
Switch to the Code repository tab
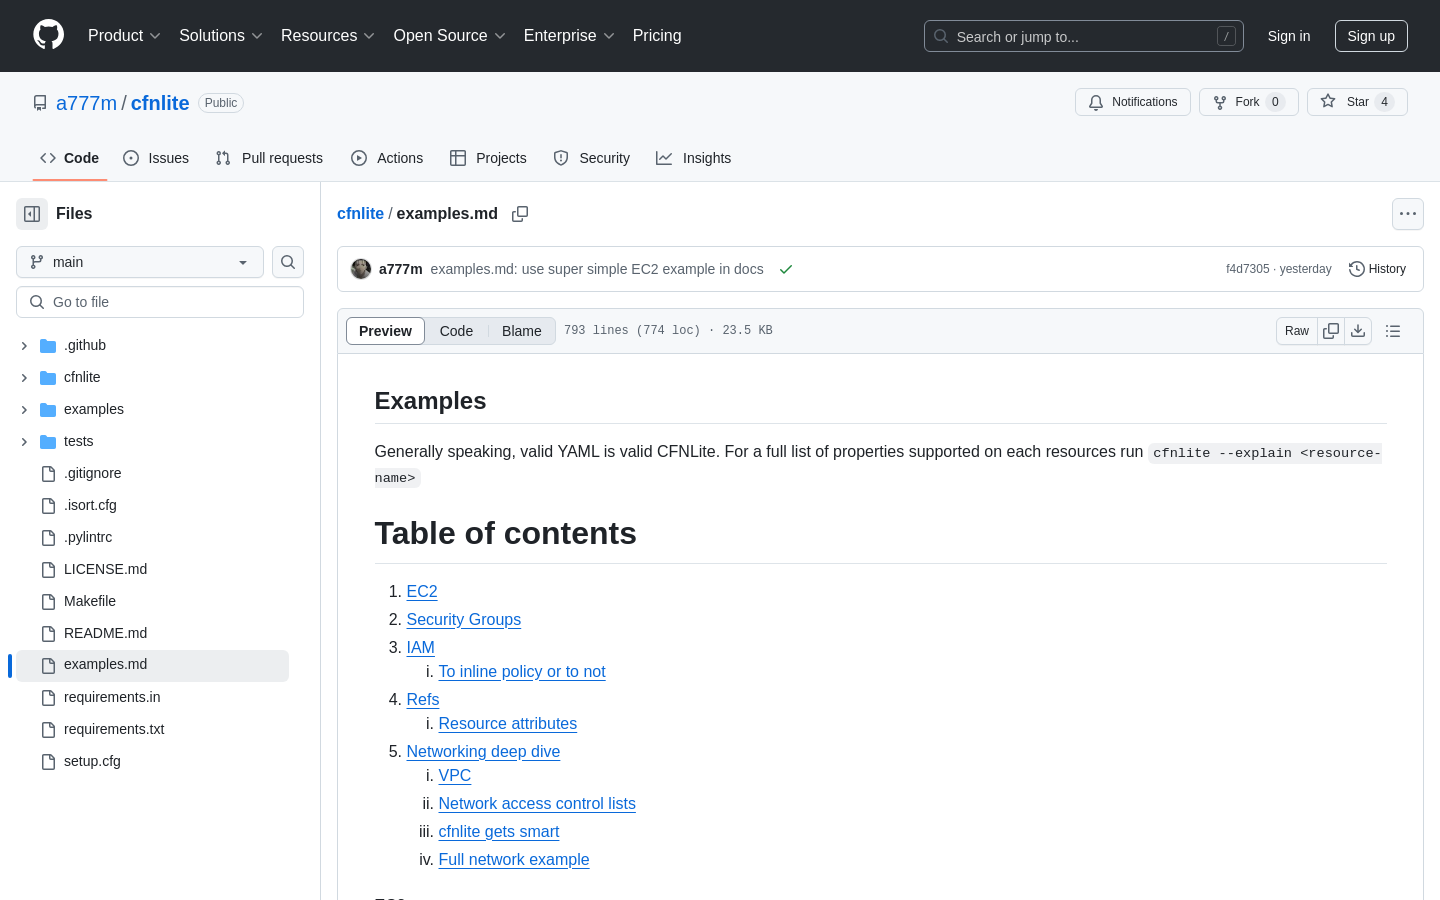[x=70, y=158]
